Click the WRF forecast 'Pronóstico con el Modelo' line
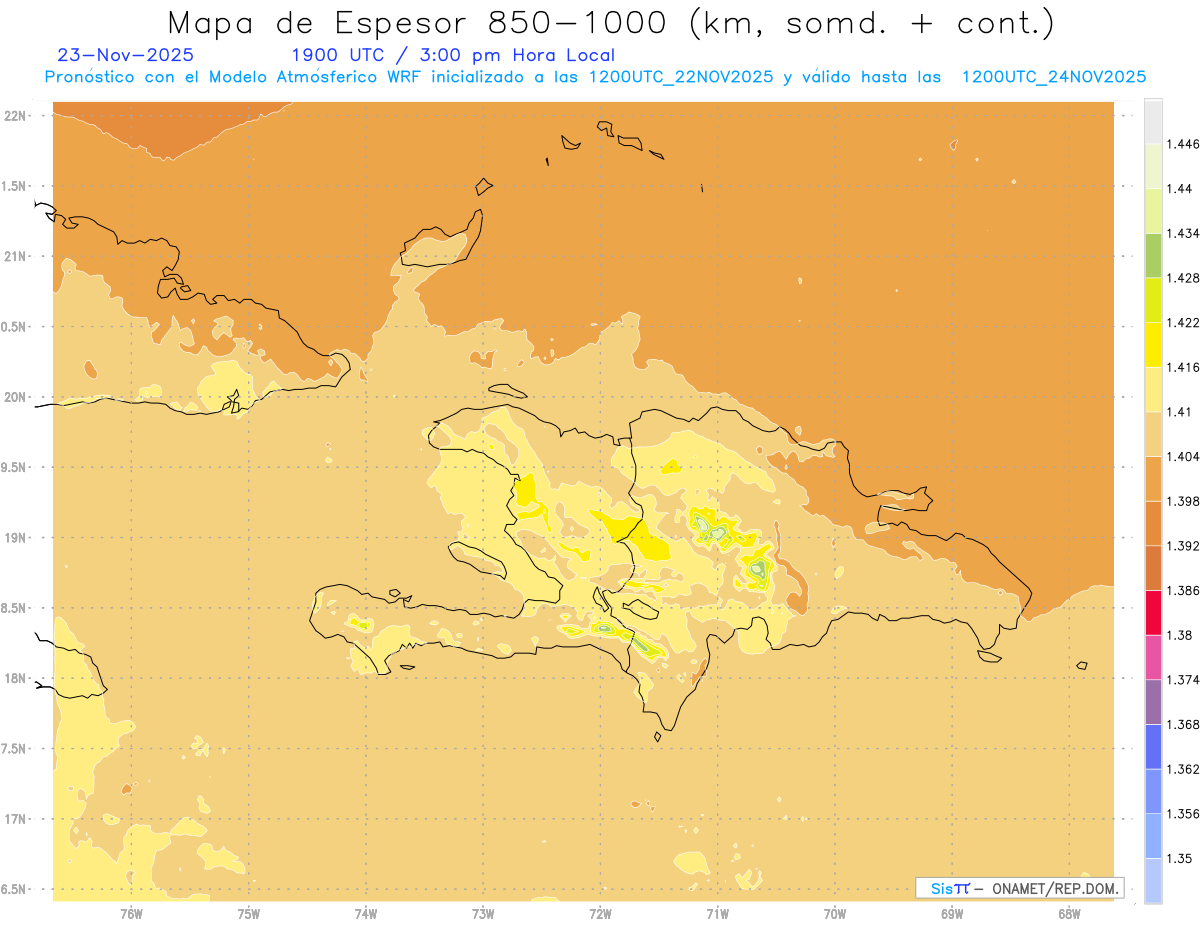Viewport: 1200px width, 927px height. pos(595,77)
